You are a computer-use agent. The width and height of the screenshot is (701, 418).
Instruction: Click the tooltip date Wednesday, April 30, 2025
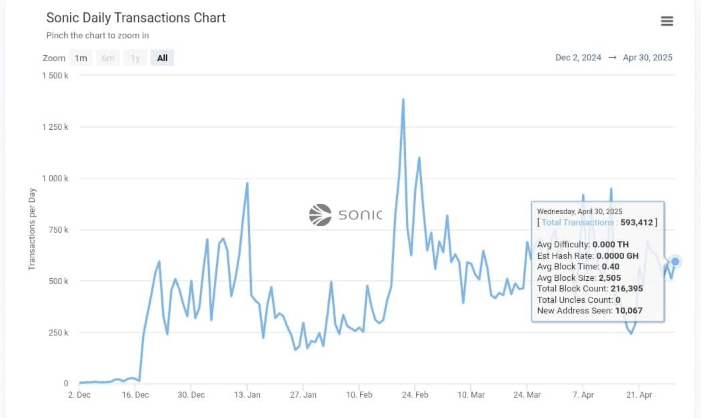tap(579, 211)
